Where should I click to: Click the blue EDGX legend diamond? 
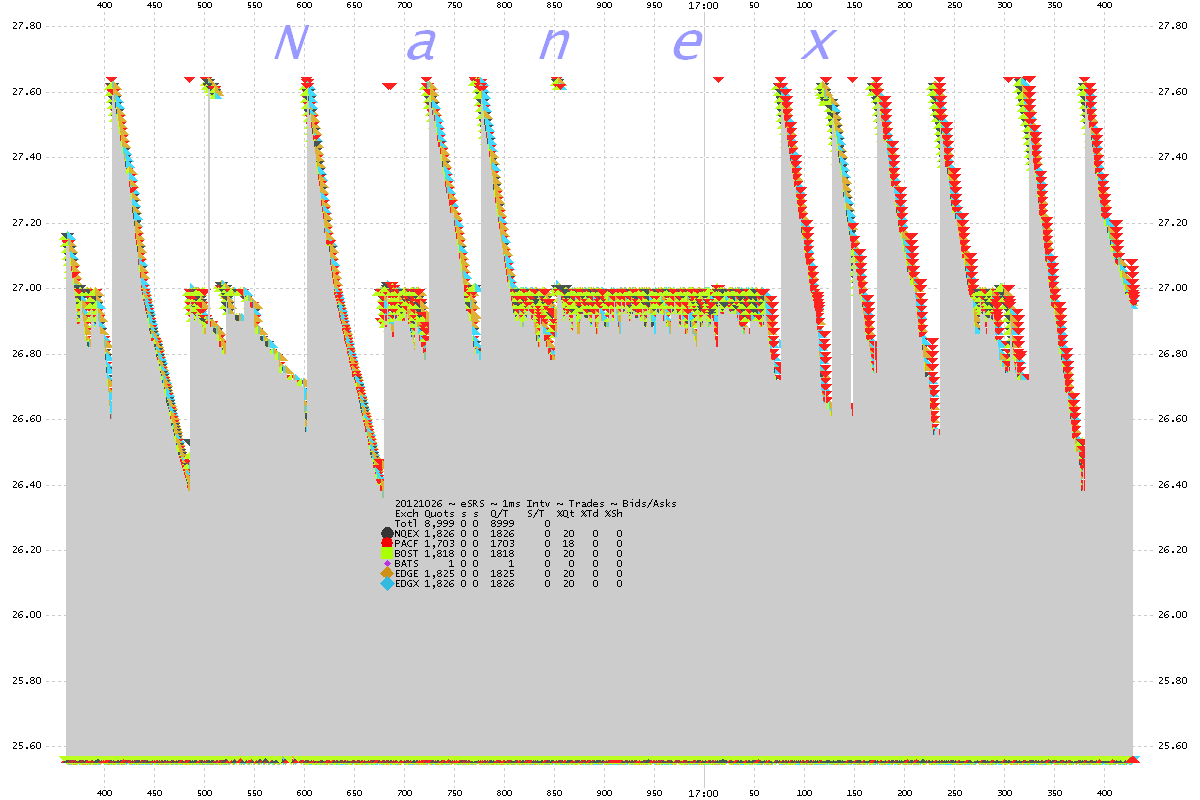tap(387, 583)
